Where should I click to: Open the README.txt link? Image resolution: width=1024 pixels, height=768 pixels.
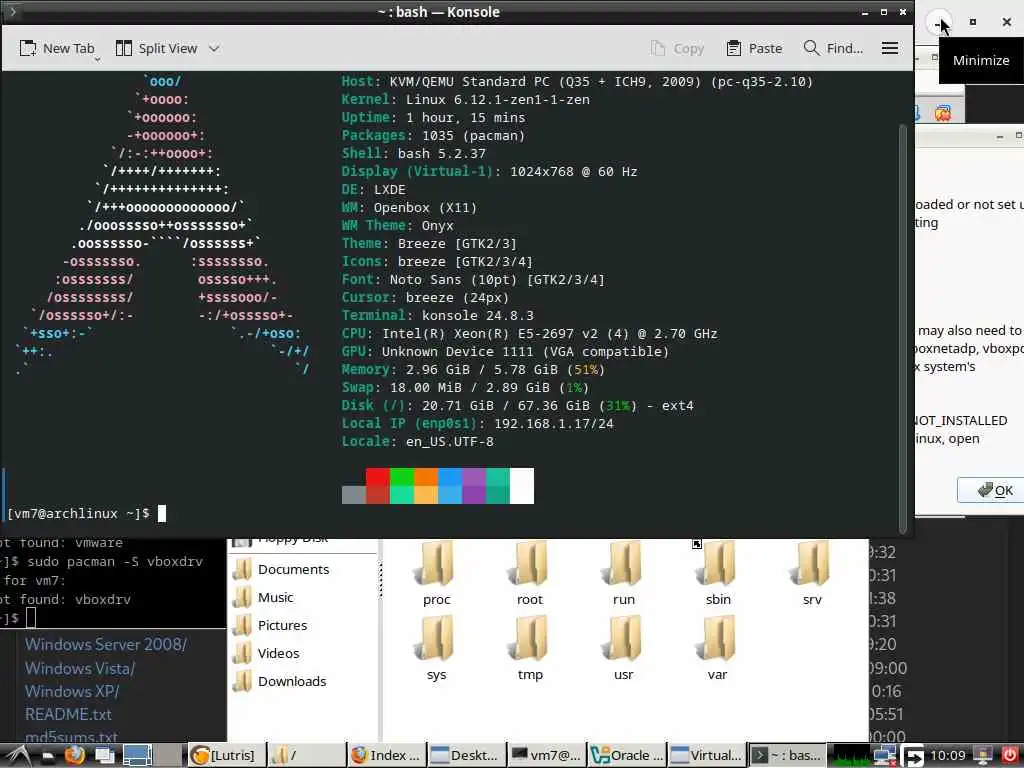[68, 714]
